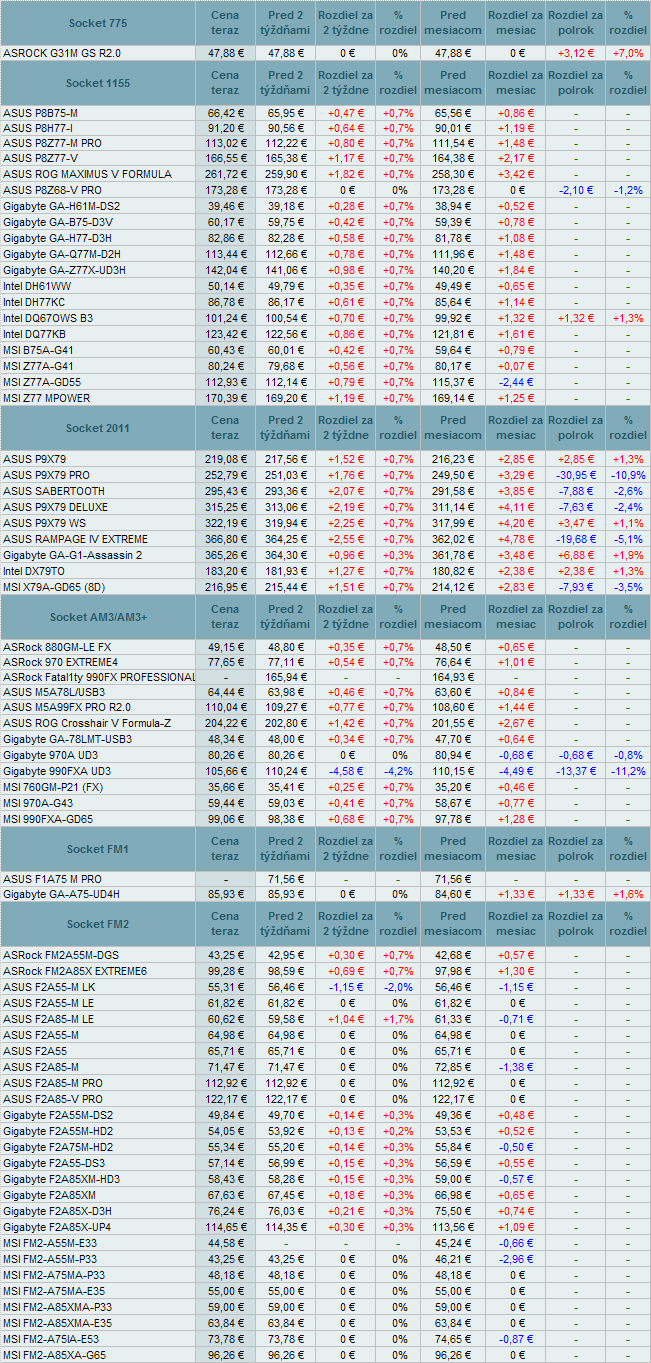This screenshot has width=651, height=1363.
Task: Select Intel DQ67OWS B3 product name
Action: tap(48, 318)
